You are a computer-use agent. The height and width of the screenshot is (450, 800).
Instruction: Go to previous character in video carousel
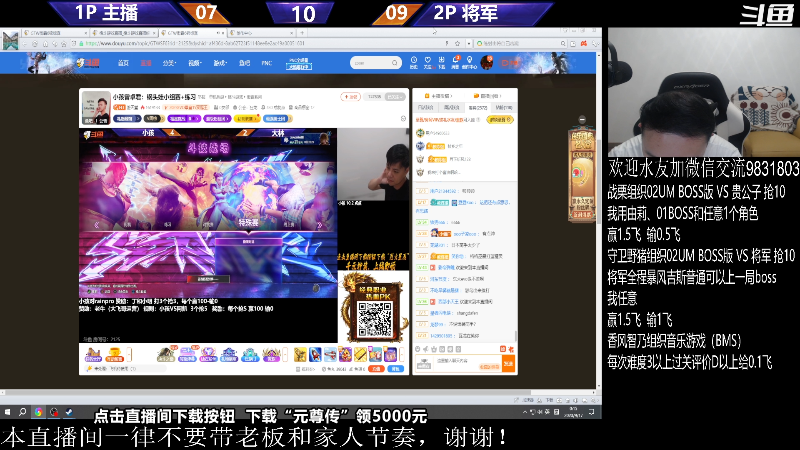pos(96,224)
